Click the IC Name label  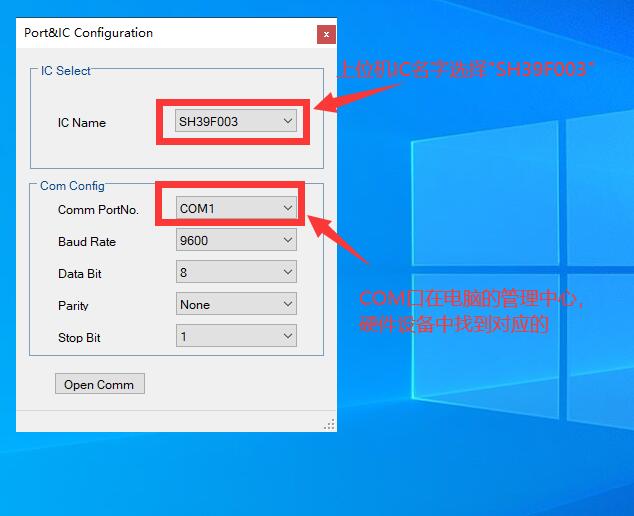[x=82, y=123]
